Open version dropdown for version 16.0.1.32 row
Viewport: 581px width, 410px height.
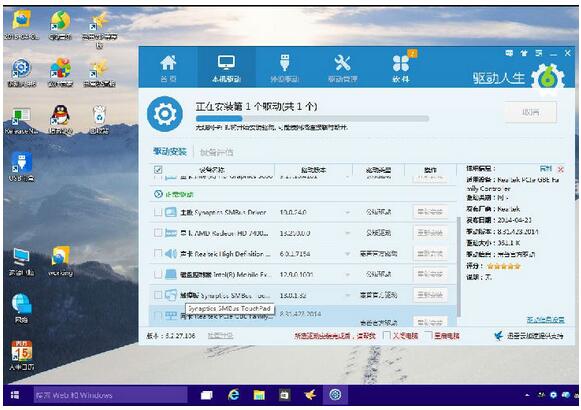[348, 296]
